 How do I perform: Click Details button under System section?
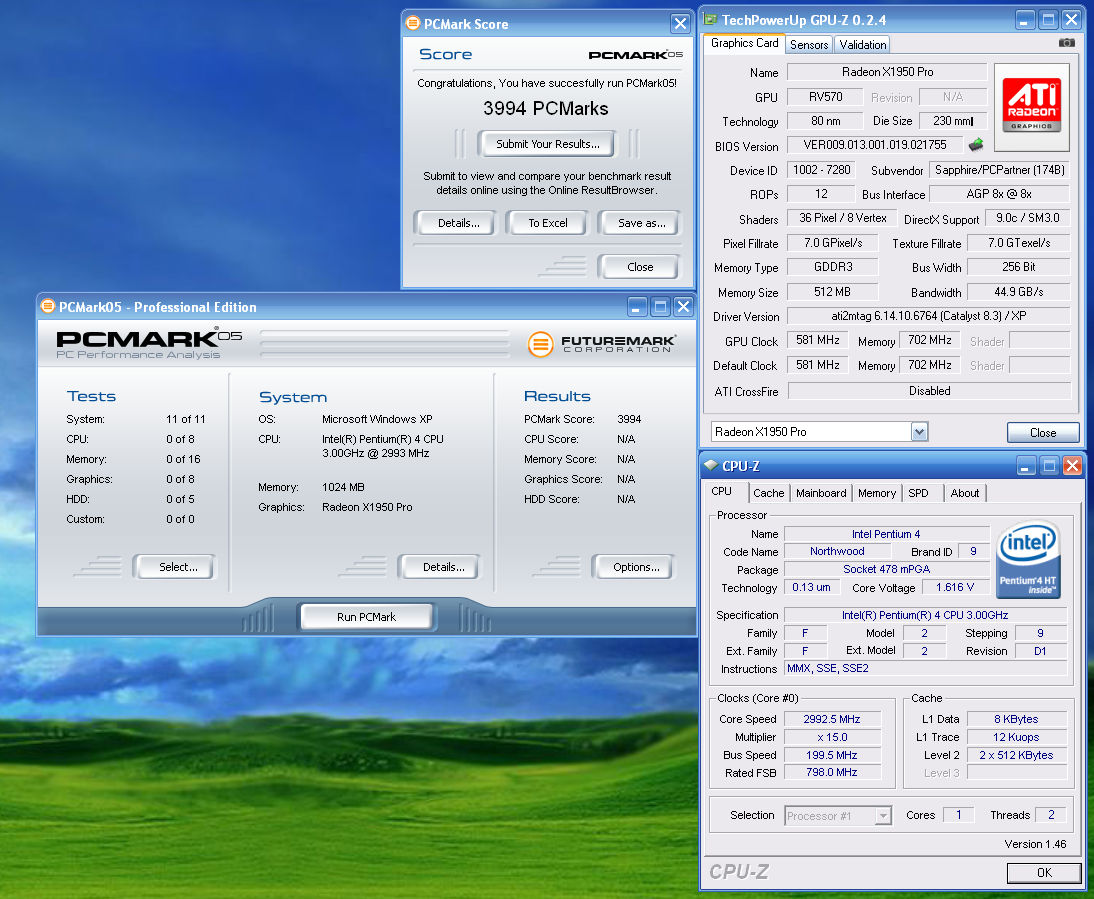(442, 567)
